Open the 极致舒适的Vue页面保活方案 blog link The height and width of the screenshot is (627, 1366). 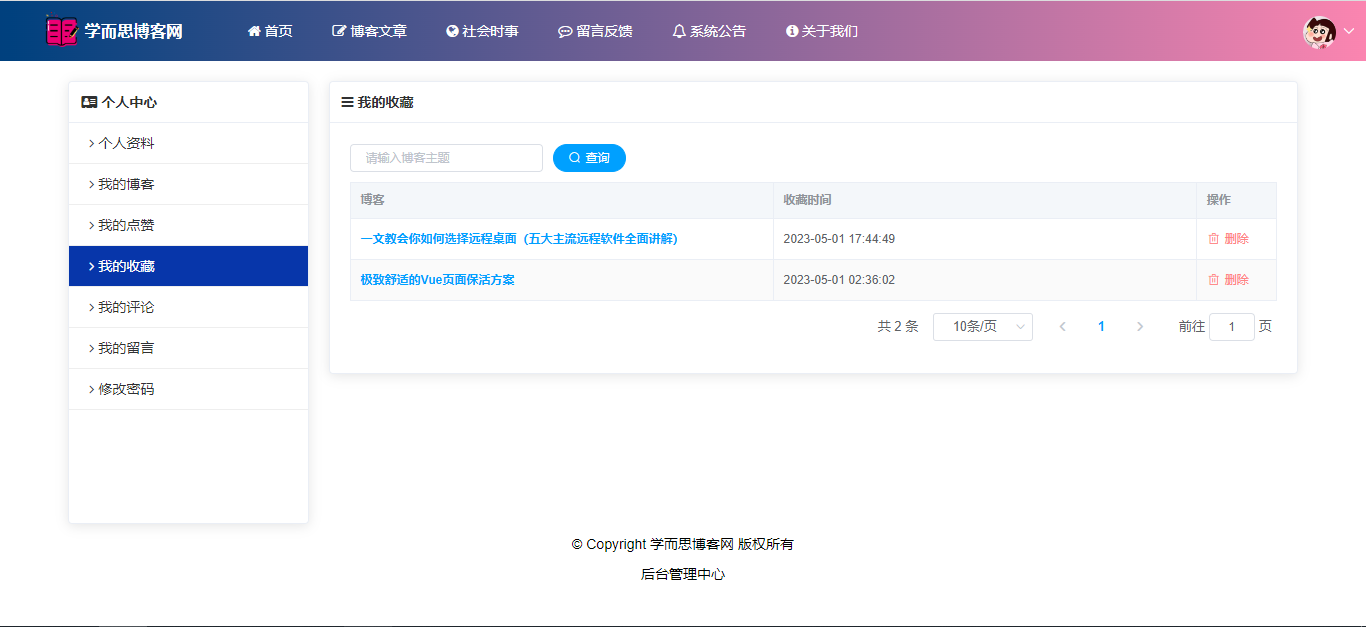[437, 280]
